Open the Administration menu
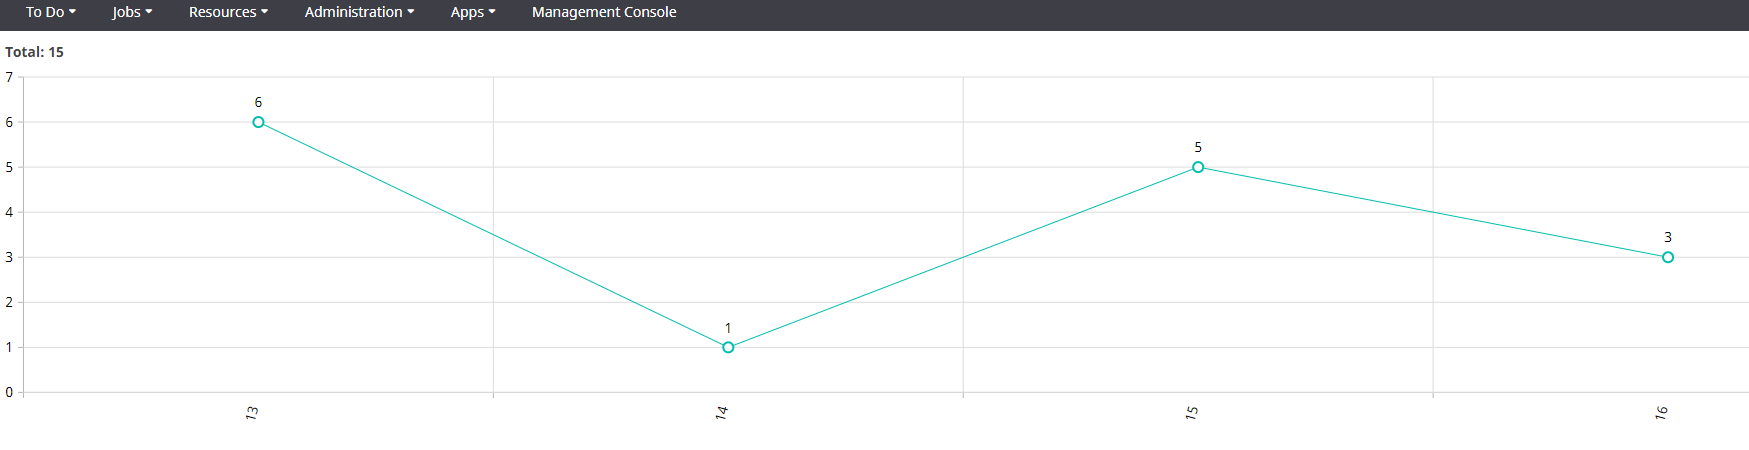This screenshot has width=1749, height=450. (359, 12)
